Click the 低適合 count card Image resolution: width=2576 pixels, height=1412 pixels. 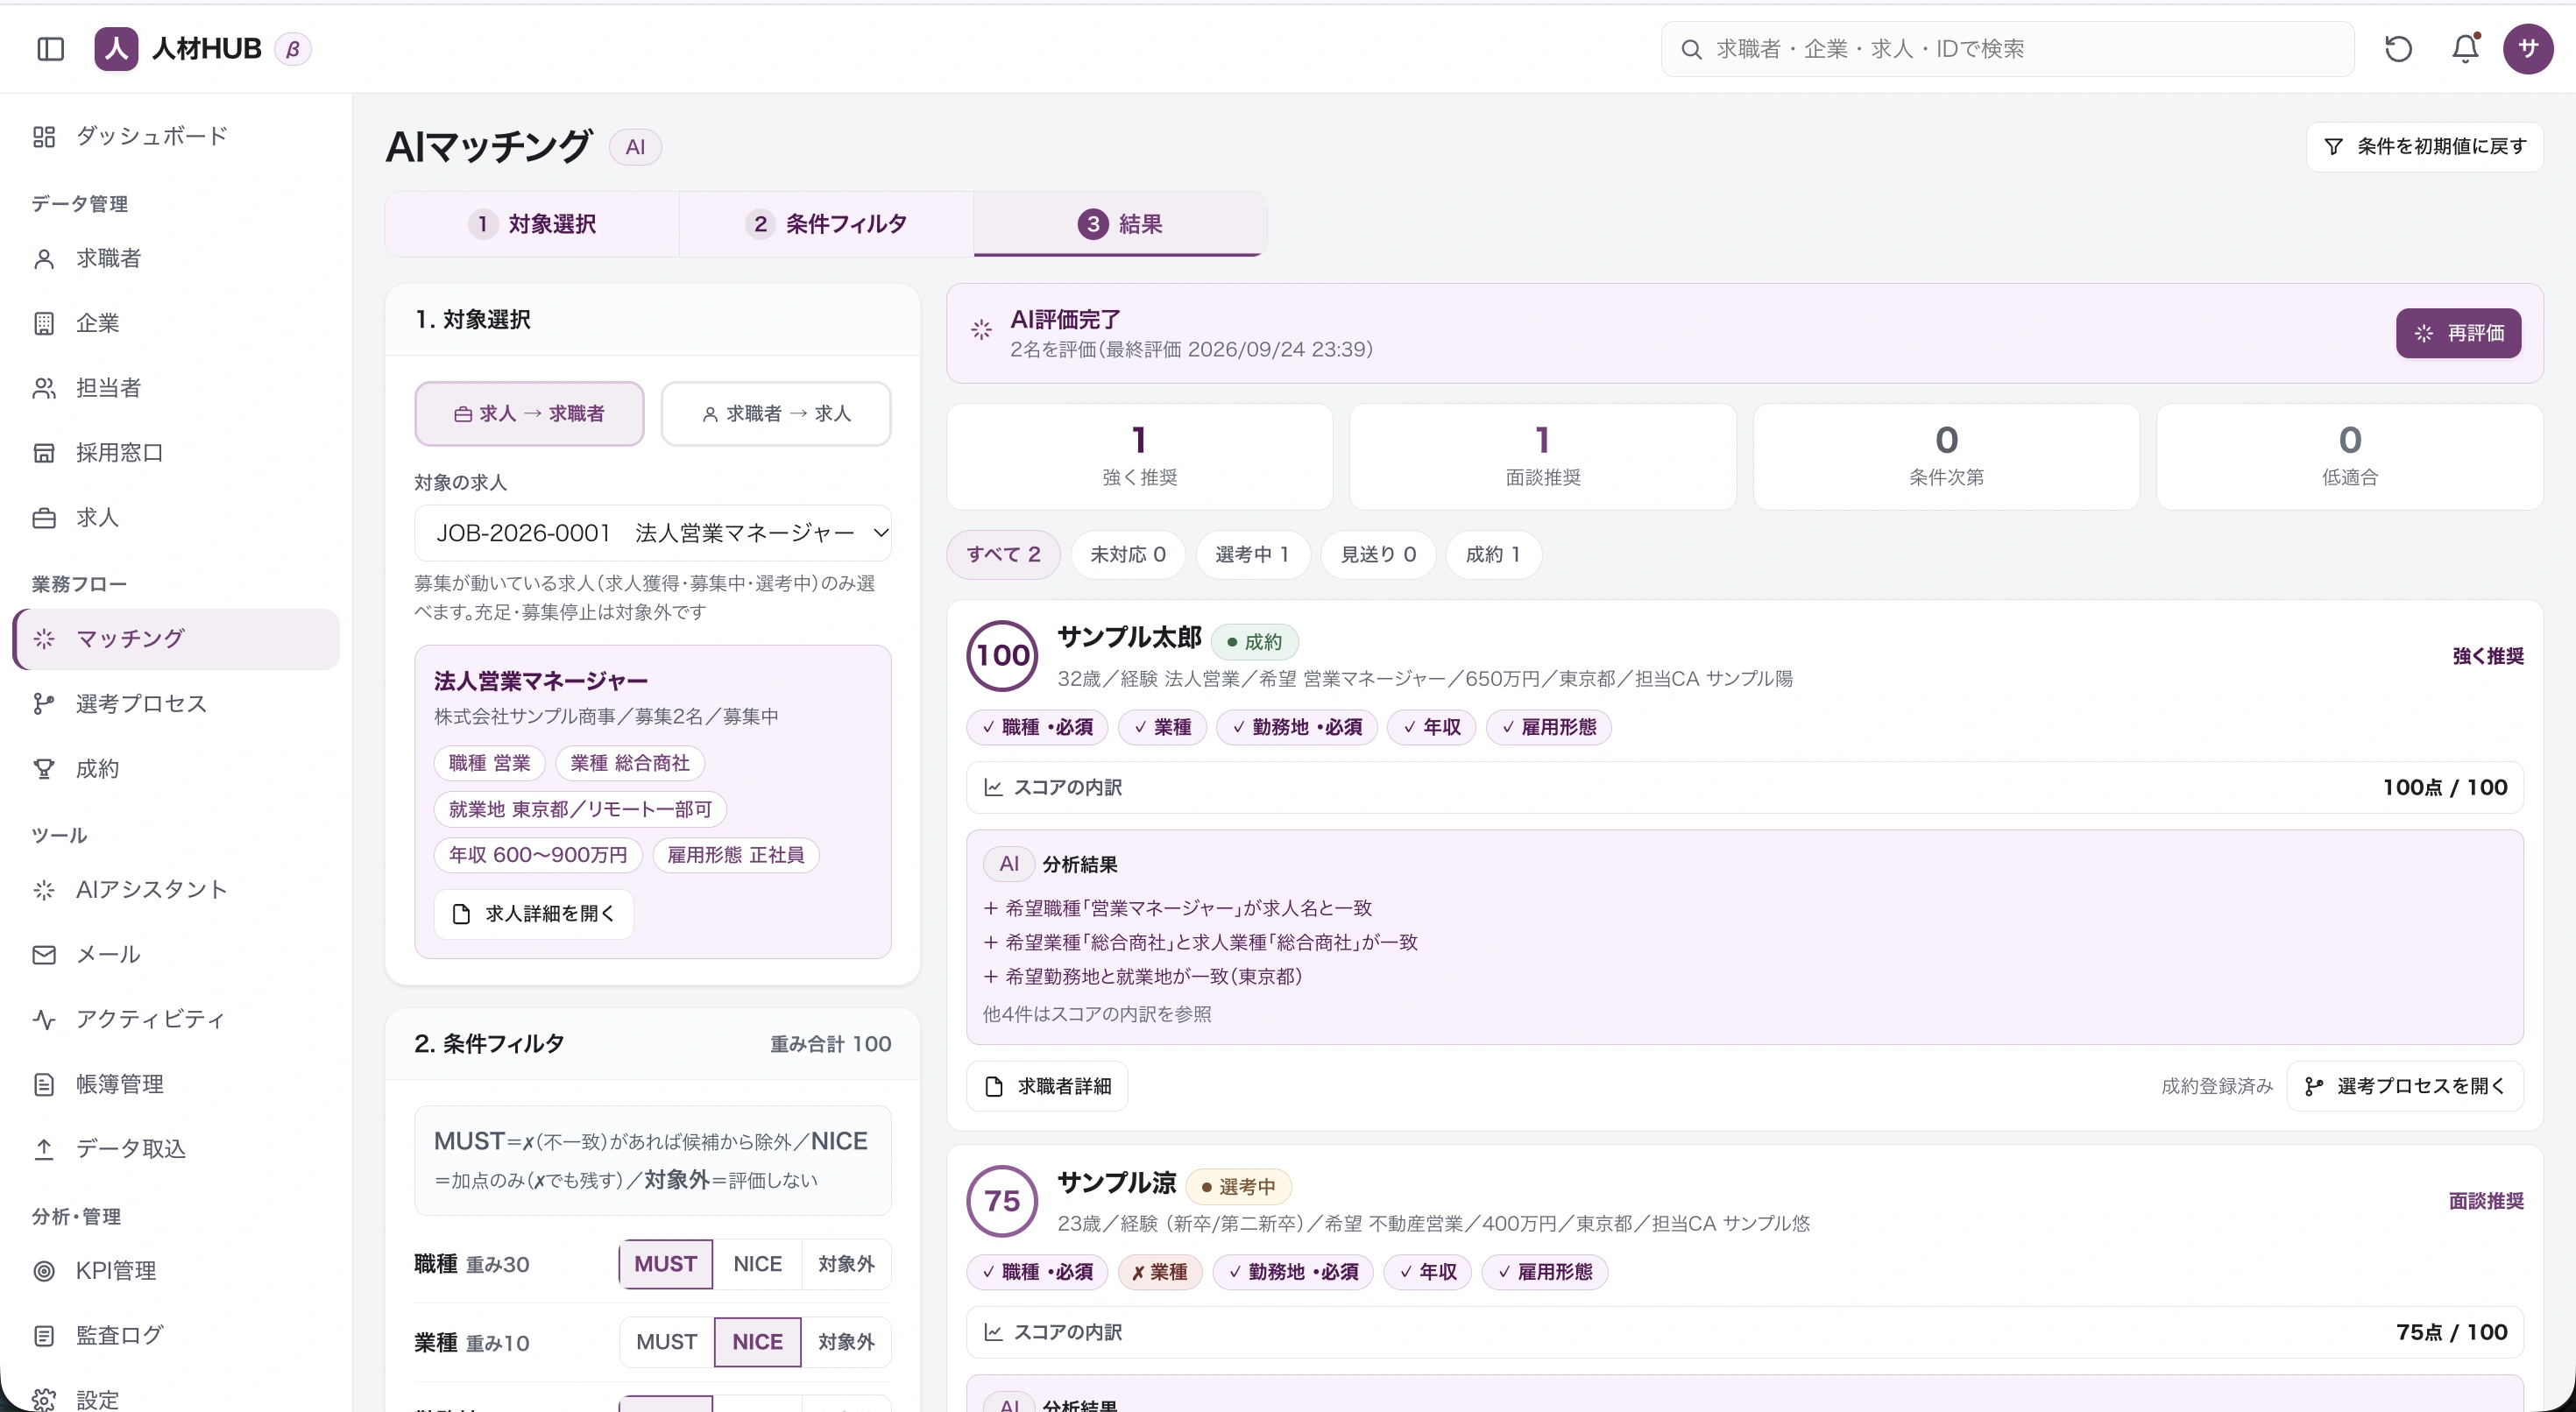(x=2350, y=457)
